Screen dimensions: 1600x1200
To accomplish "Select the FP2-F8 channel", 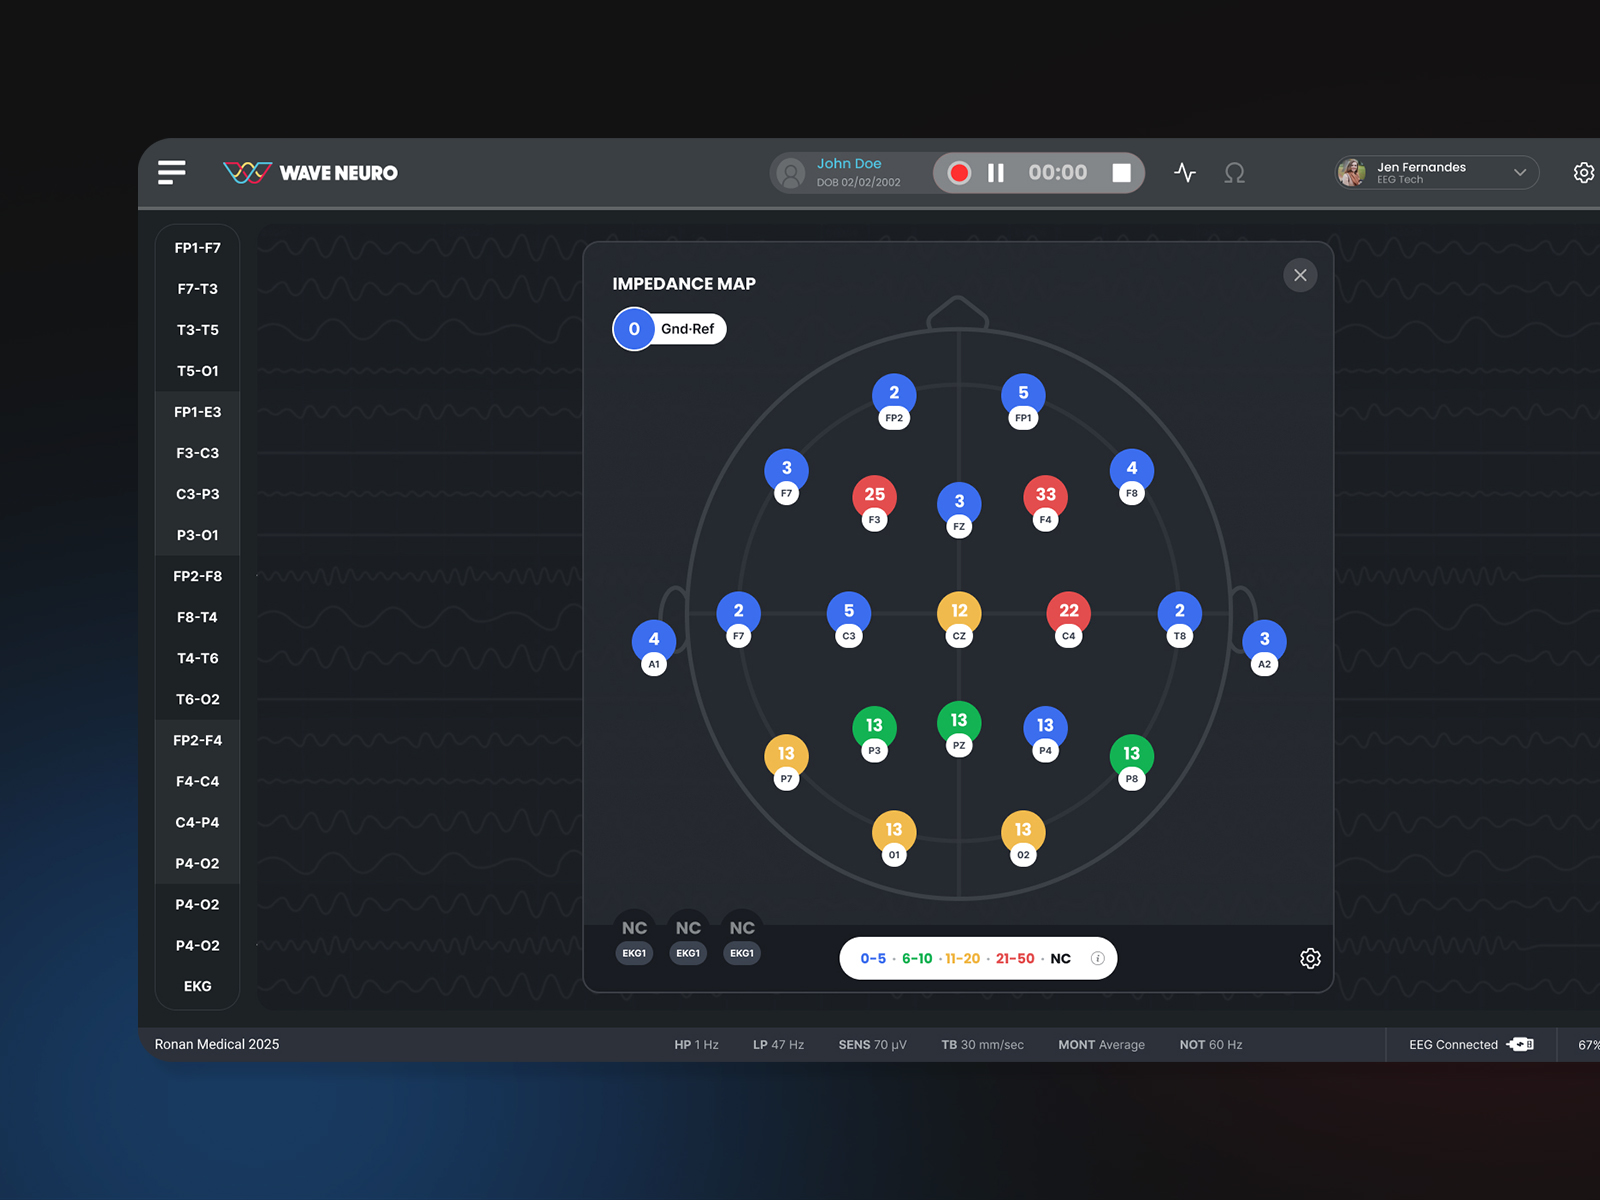I will point(198,576).
